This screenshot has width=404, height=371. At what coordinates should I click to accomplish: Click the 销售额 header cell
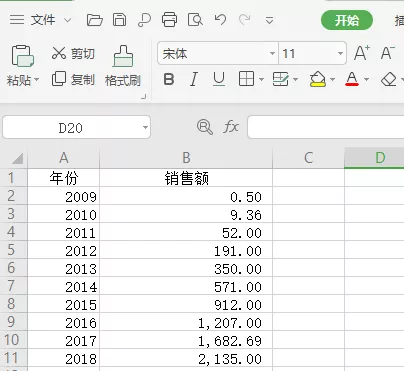(x=186, y=178)
